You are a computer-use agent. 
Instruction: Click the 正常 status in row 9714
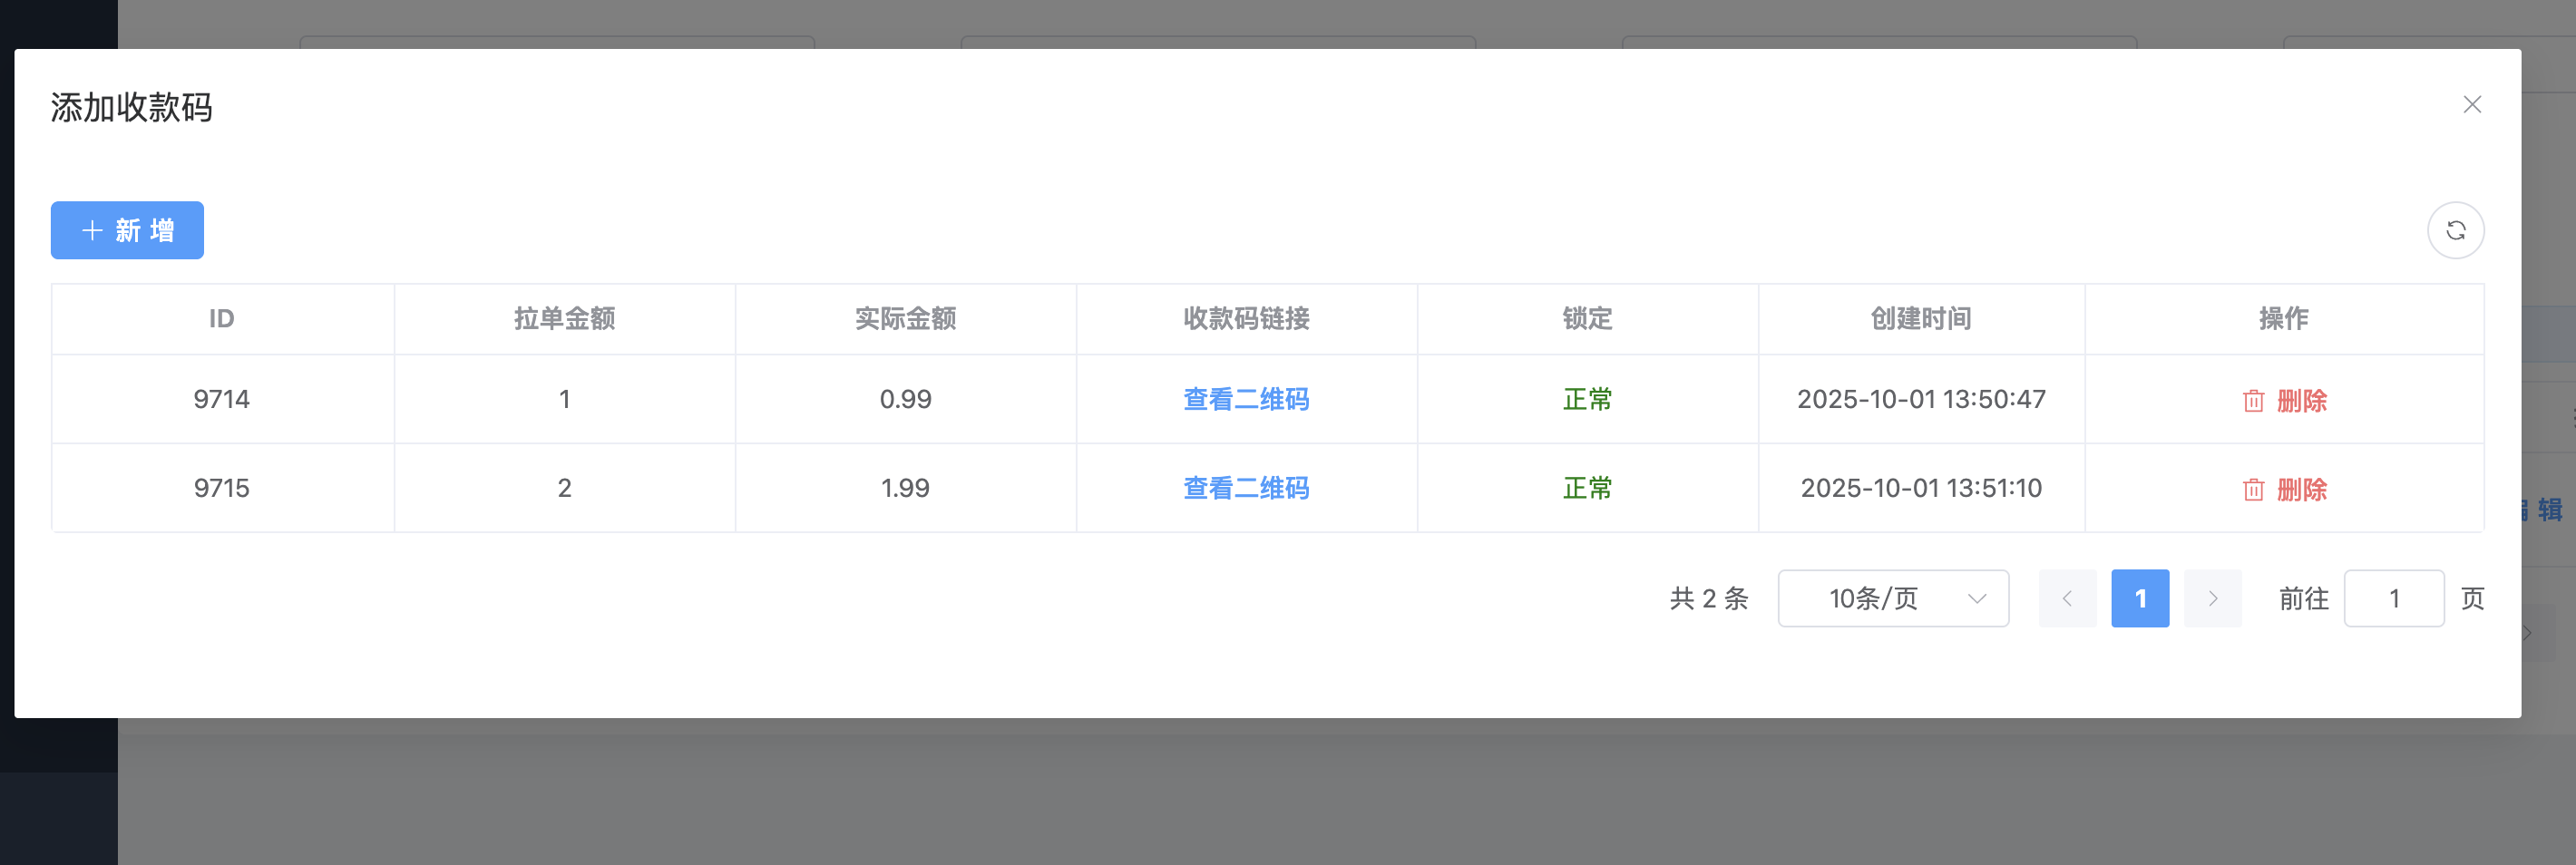pos(1587,400)
